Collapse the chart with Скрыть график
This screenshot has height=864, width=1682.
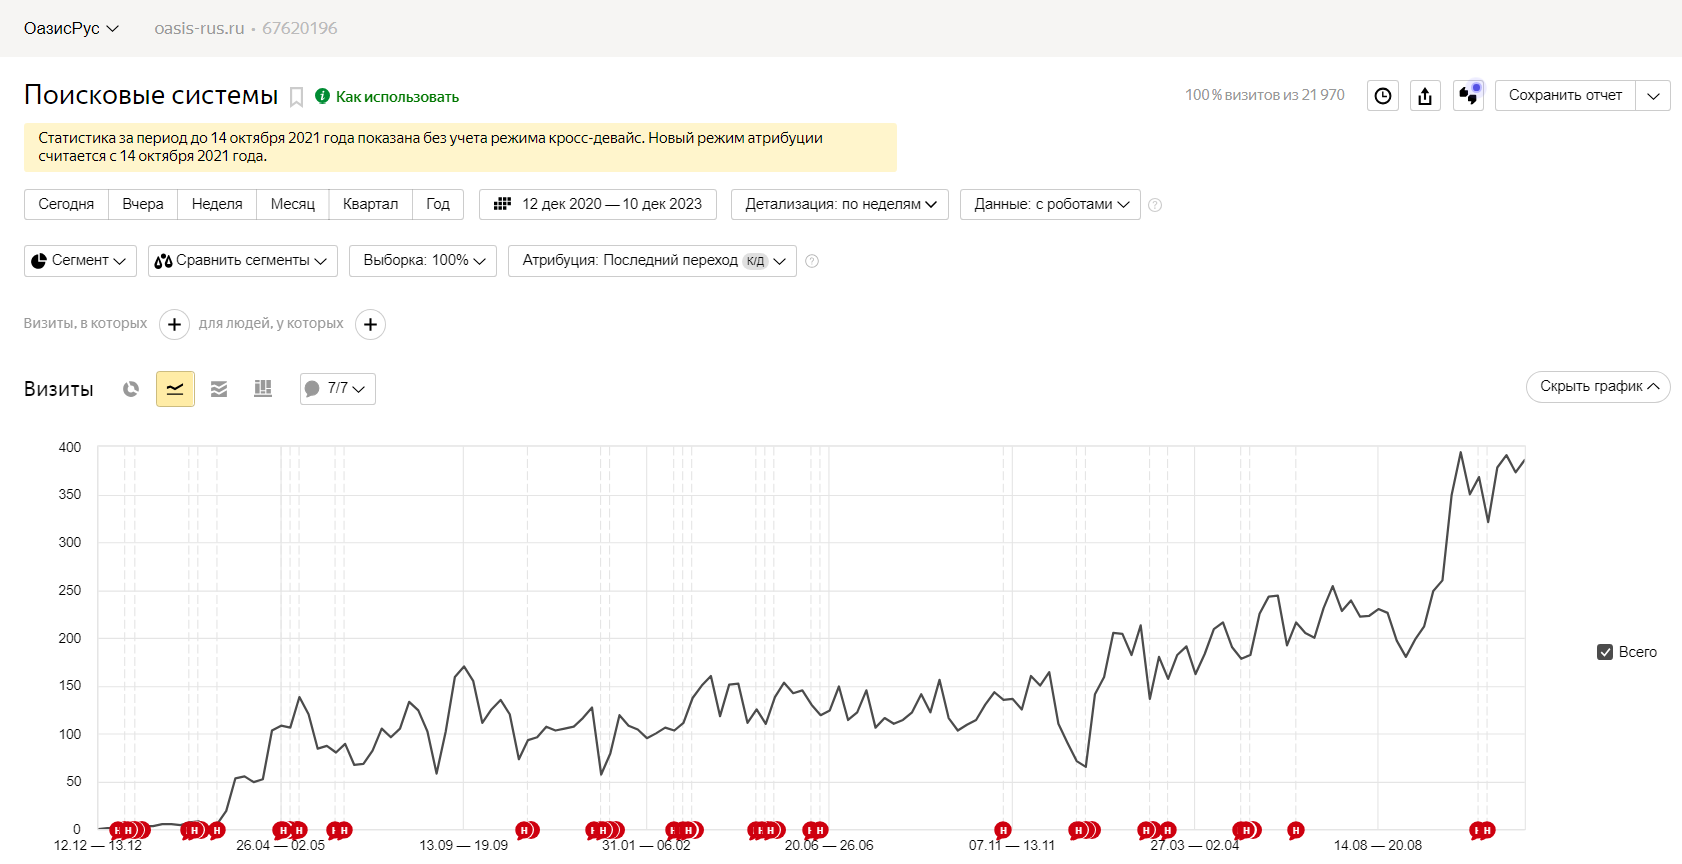pos(1598,387)
